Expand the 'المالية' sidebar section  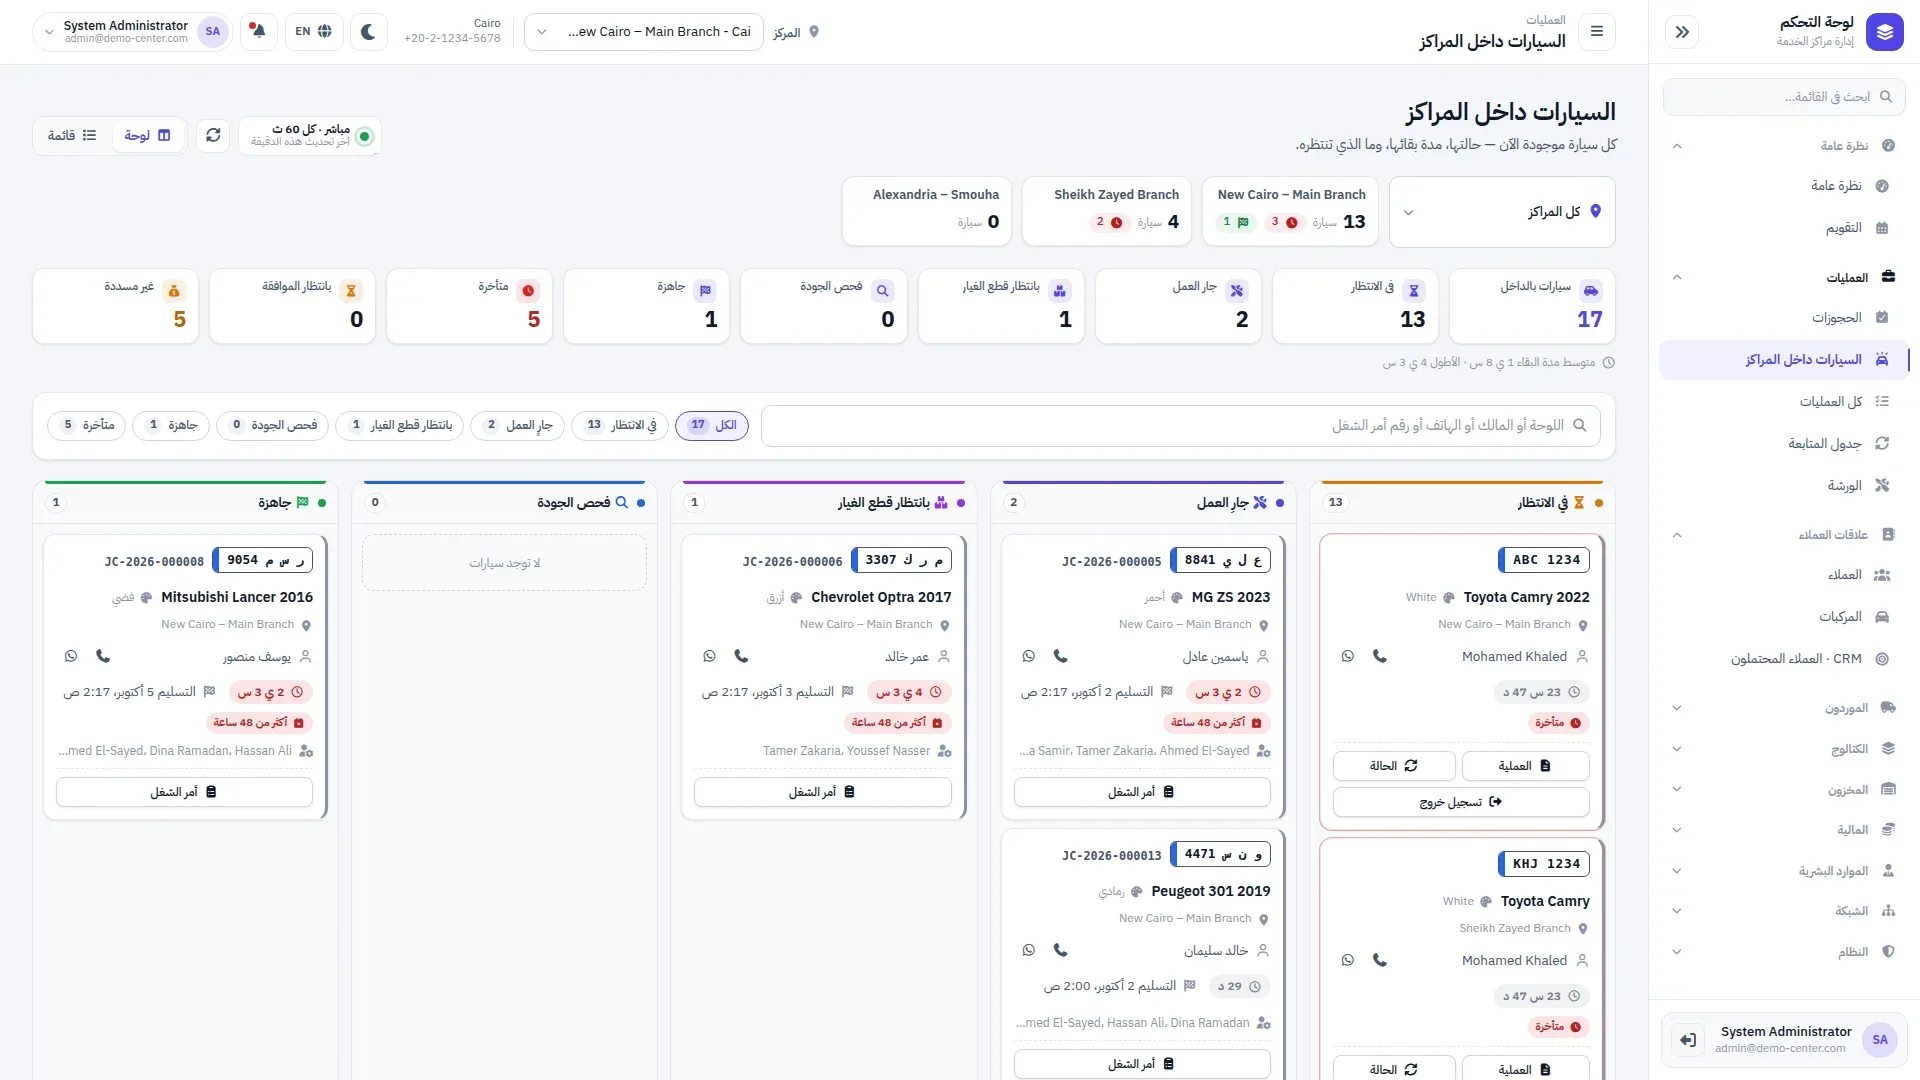[1783, 830]
